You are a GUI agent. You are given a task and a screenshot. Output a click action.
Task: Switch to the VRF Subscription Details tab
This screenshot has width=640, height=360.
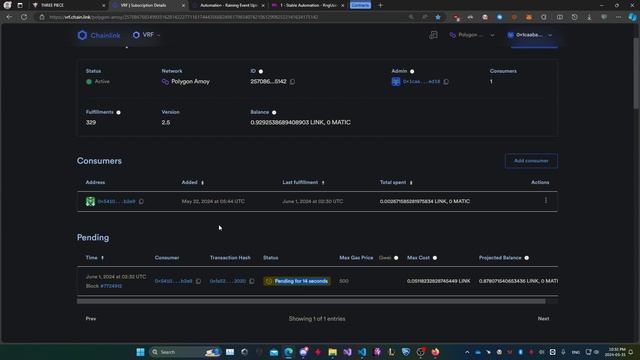click(x=148, y=5)
